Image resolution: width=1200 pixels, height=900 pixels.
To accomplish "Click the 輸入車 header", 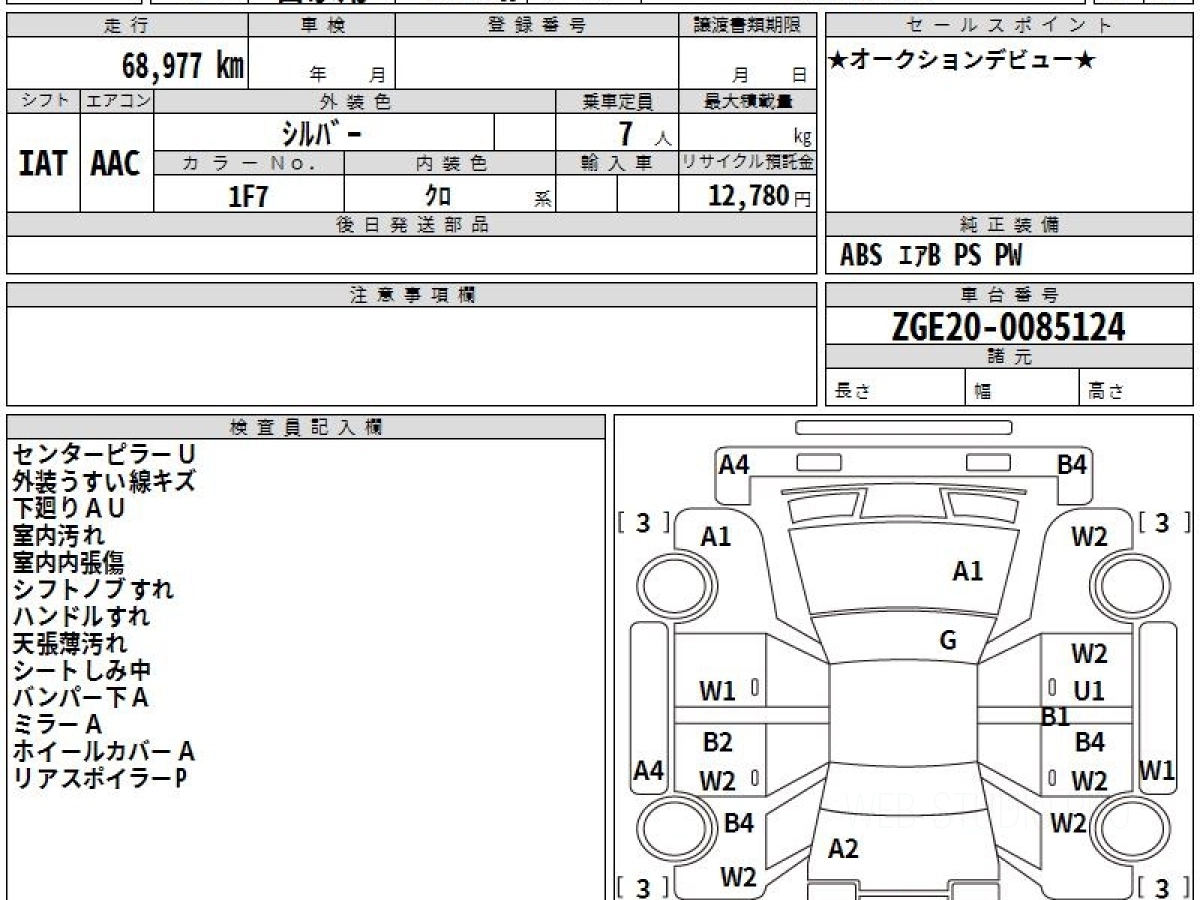I will coord(617,163).
